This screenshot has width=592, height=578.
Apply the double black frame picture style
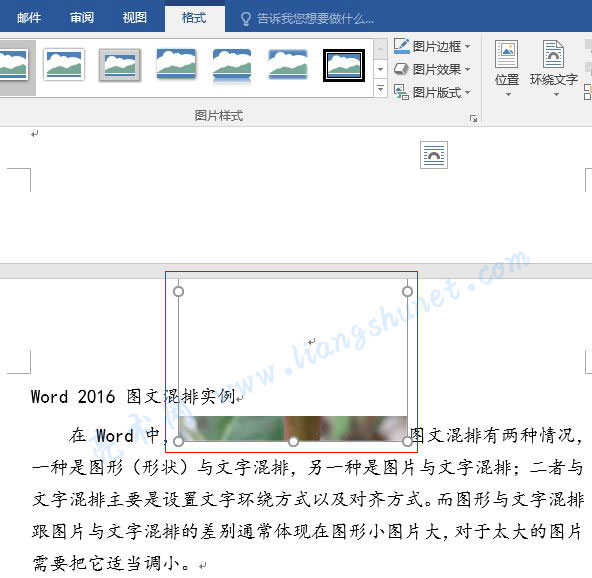pos(344,65)
